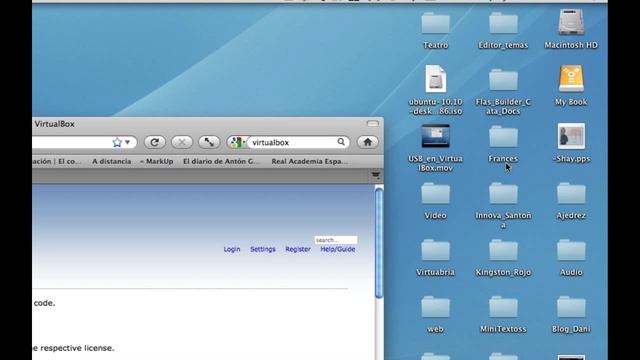This screenshot has width=640, height=360.
Task: Open 'El diario de Antón G...' bookmark
Action: [x=221, y=161]
